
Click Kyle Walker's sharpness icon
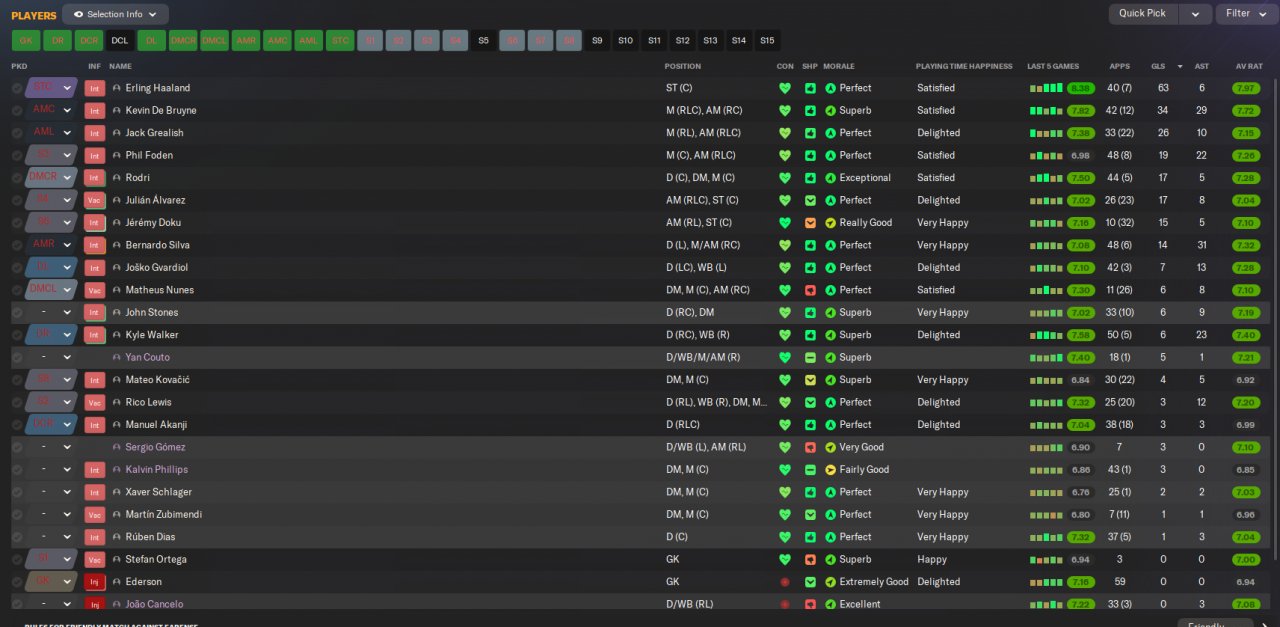[x=810, y=335]
